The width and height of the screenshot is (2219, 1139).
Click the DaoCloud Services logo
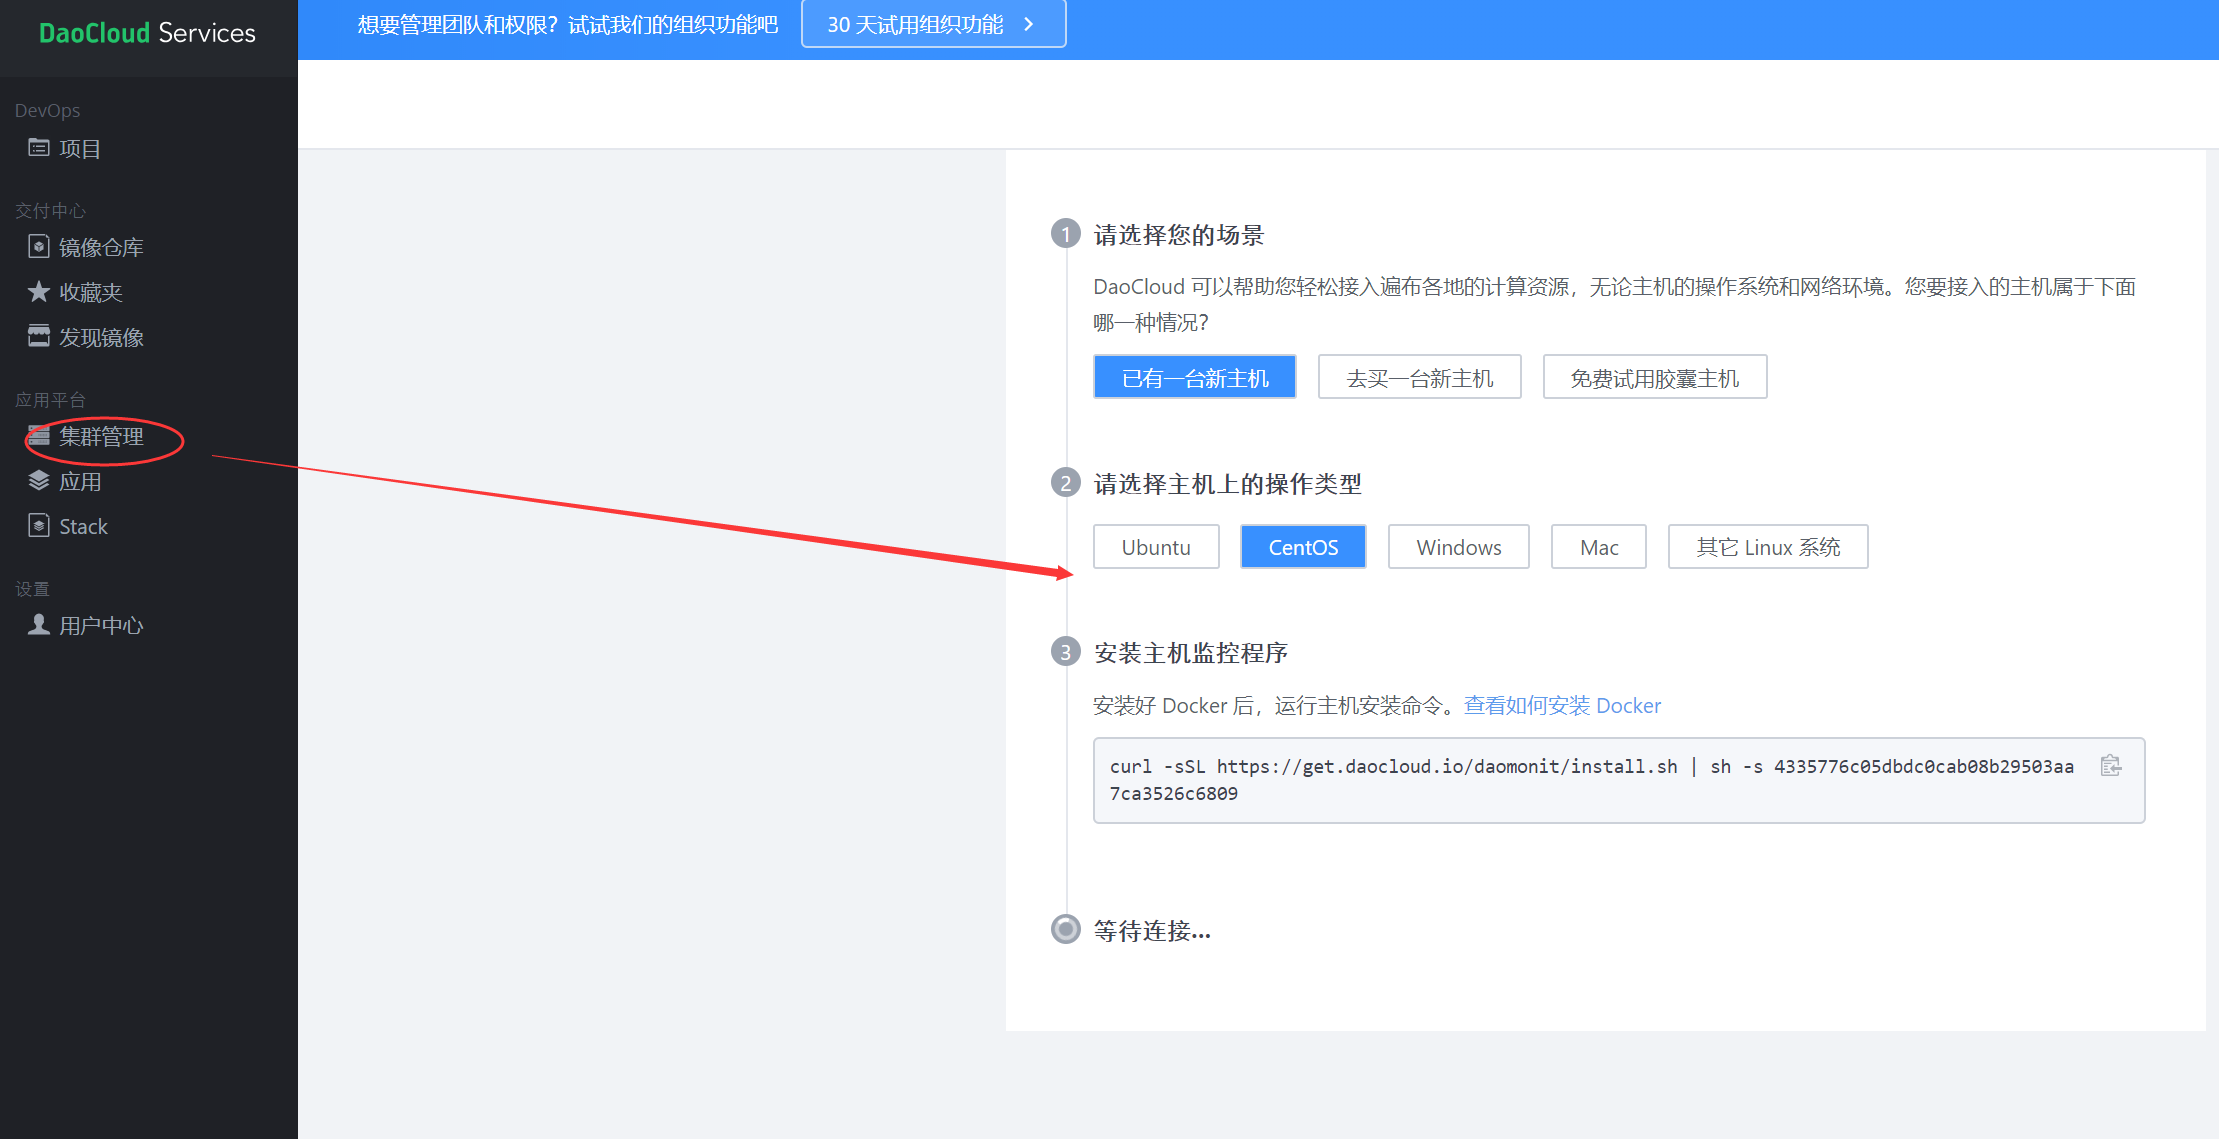coord(147,33)
